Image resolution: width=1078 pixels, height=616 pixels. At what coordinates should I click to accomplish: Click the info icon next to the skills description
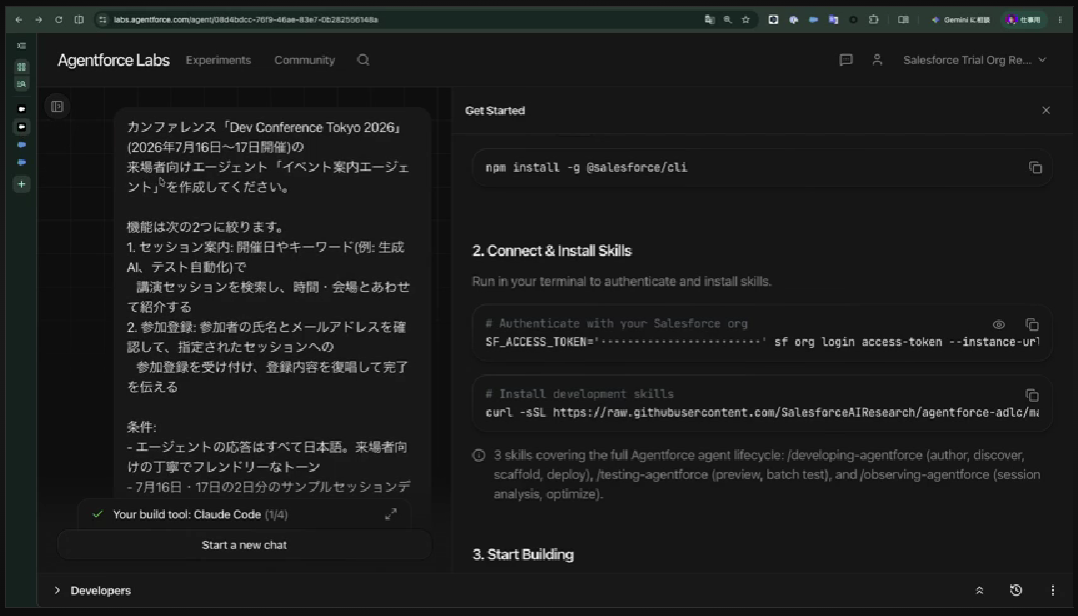click(x=478, y=455)
